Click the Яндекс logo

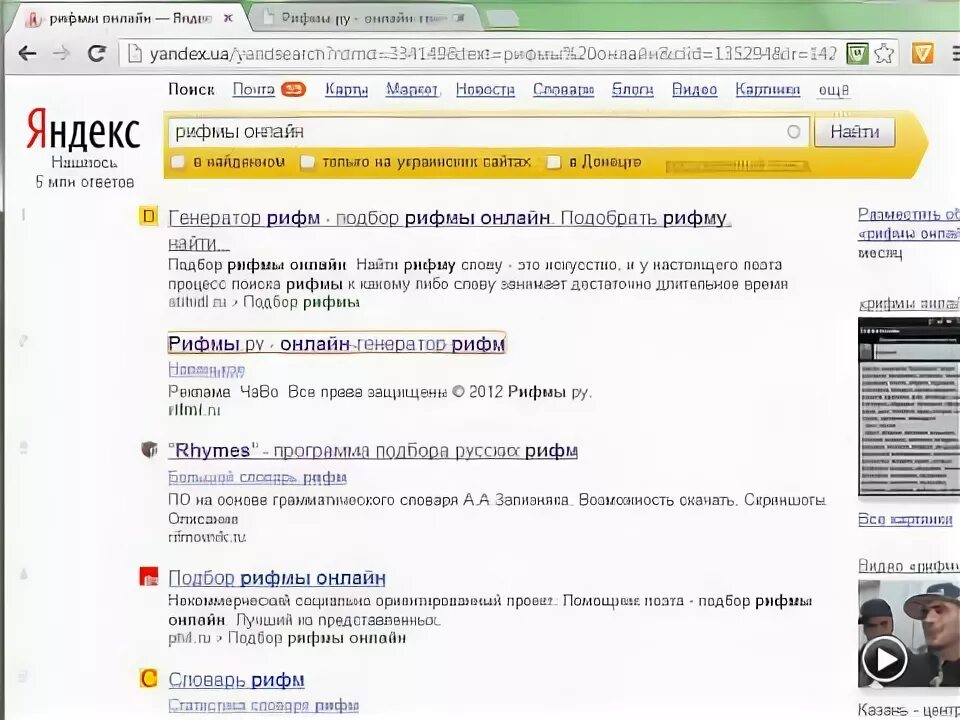(83, 130)
